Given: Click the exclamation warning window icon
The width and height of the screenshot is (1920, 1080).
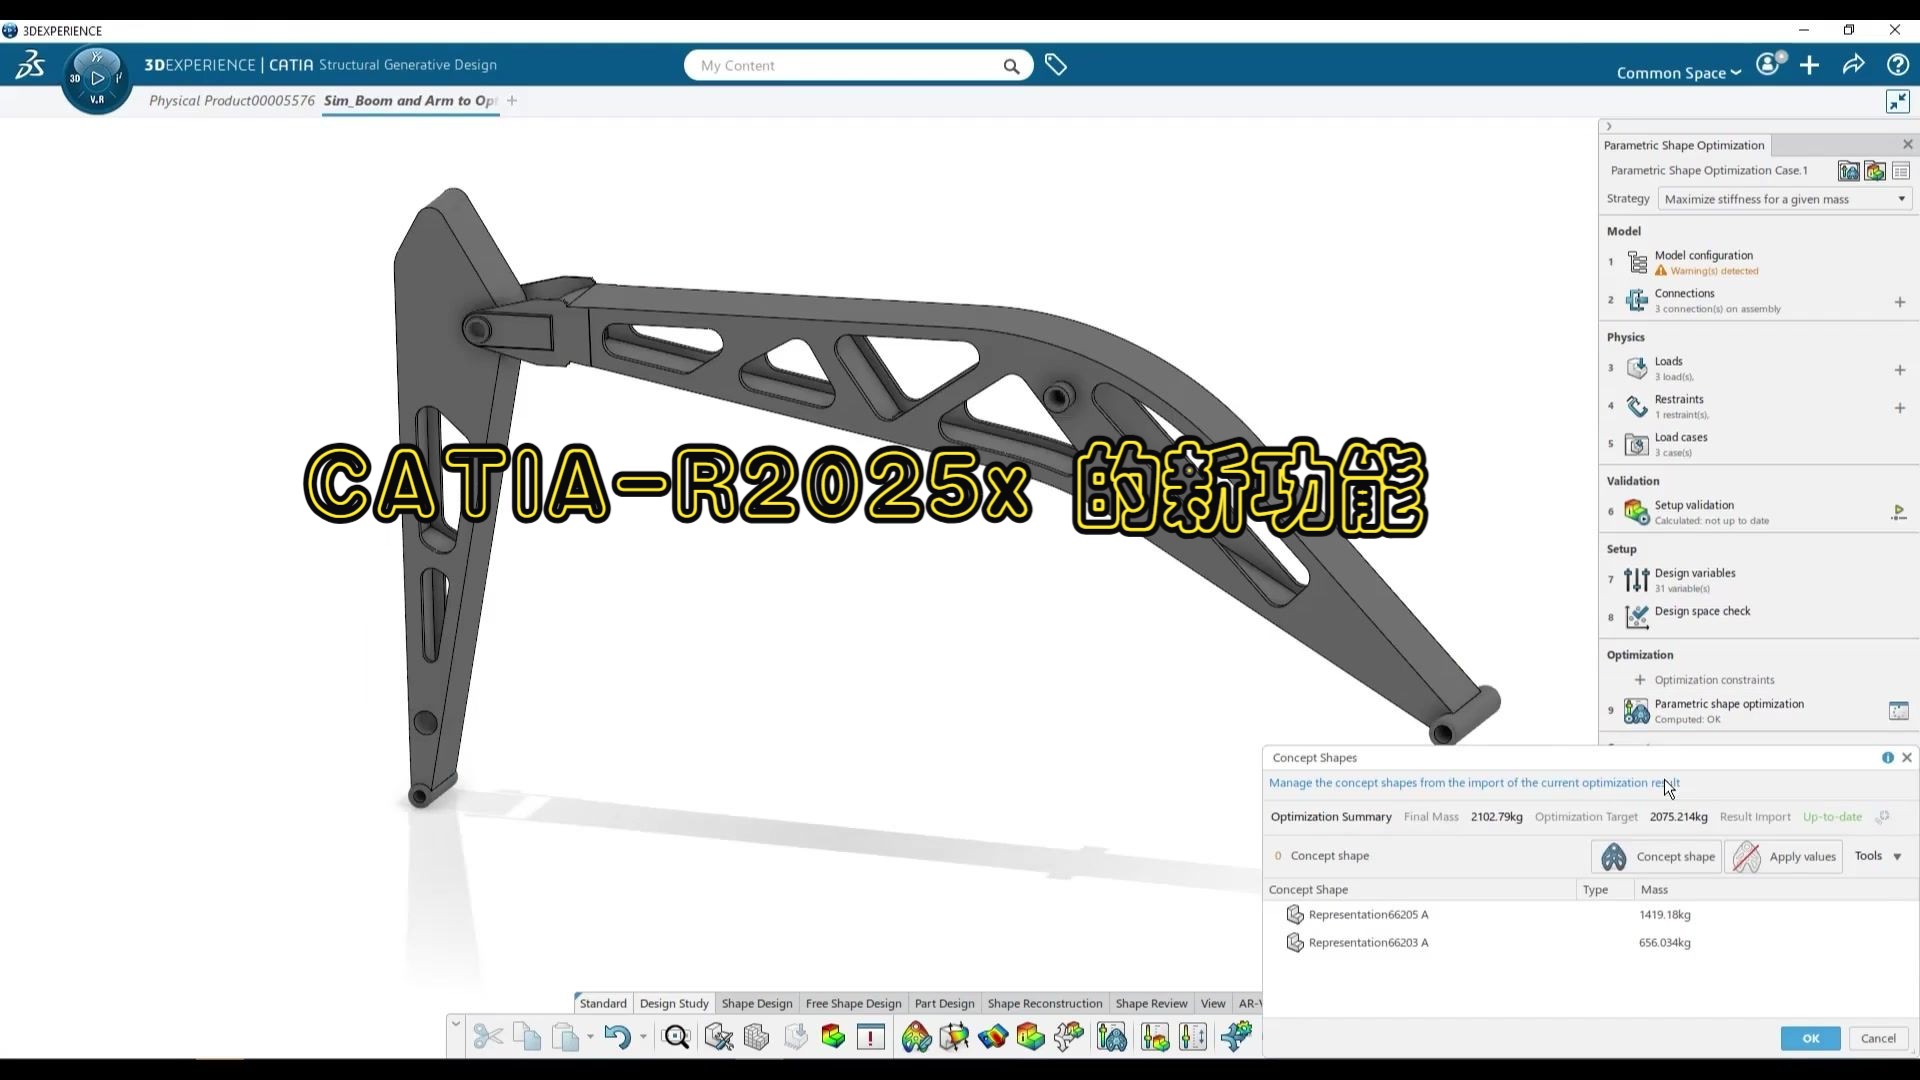Looking at the screenshot, I should (x=871, y=1036).
